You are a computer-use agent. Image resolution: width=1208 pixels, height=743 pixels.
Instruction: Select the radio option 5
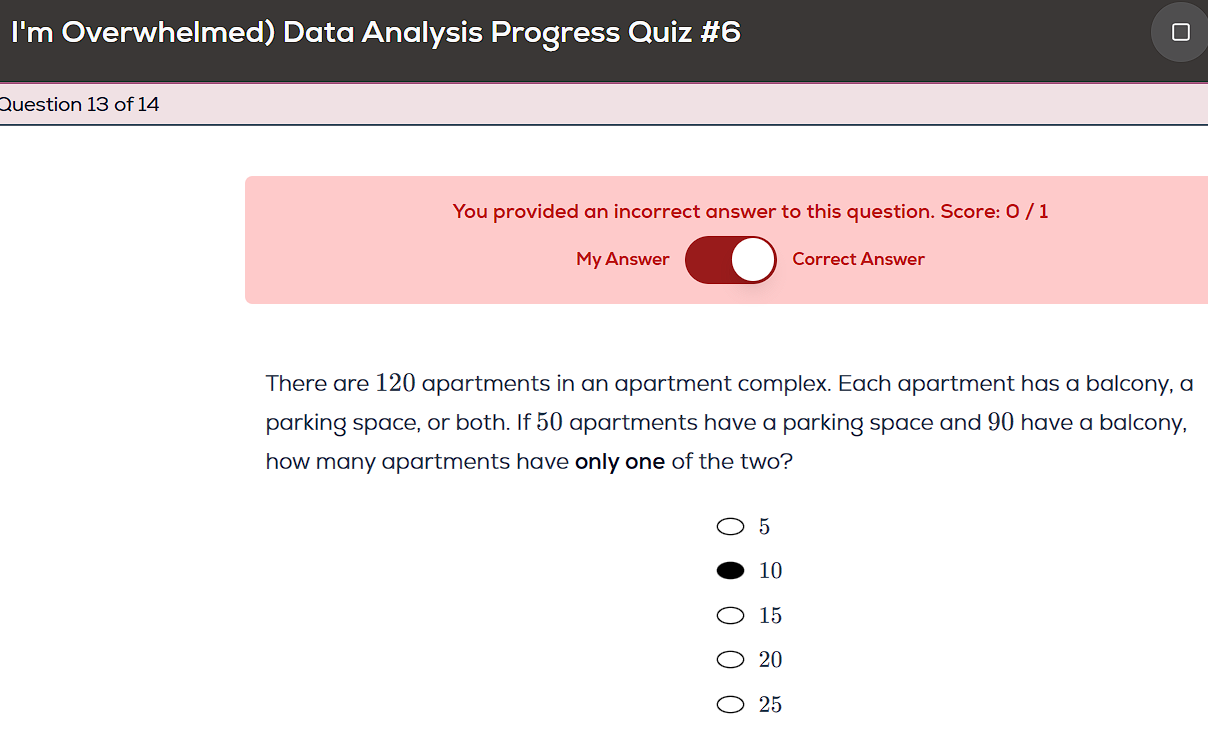731,527
